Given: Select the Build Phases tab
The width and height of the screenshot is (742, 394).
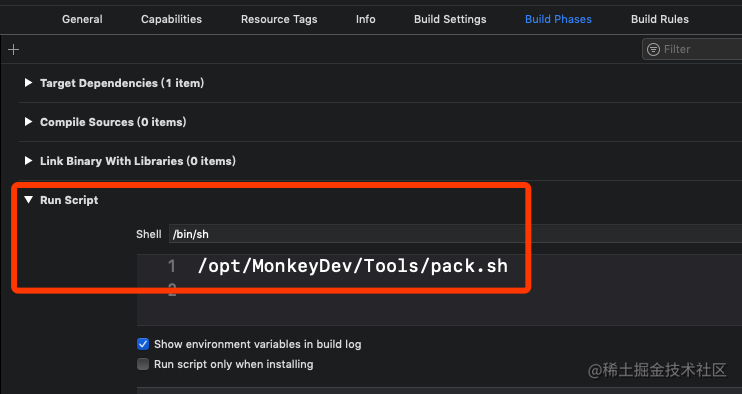Looking at the screenshot, I should point(558,19).
